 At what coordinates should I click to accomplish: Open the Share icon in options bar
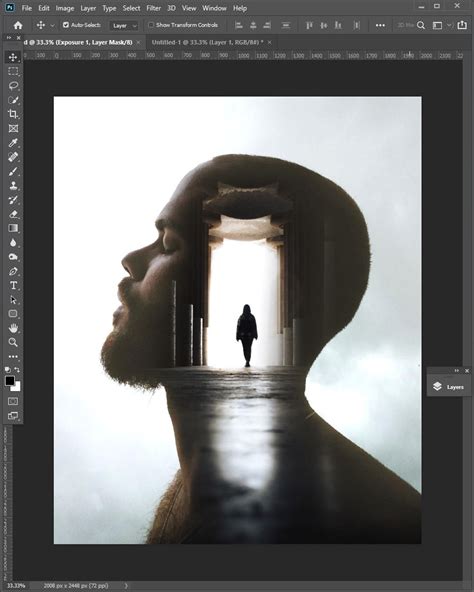[462, 25]
